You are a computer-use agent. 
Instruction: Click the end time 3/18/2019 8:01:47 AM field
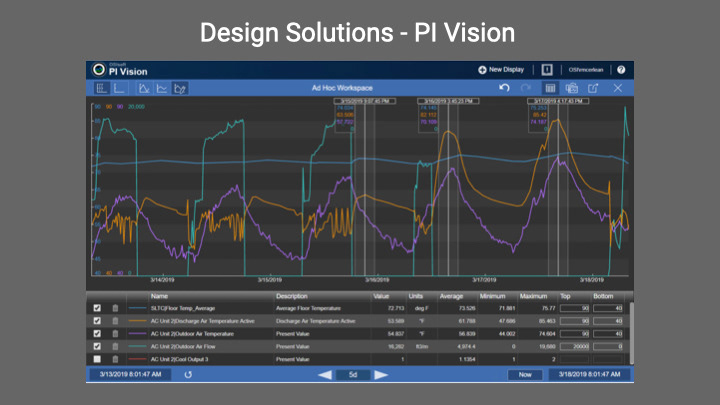click(x=589, y=374)
